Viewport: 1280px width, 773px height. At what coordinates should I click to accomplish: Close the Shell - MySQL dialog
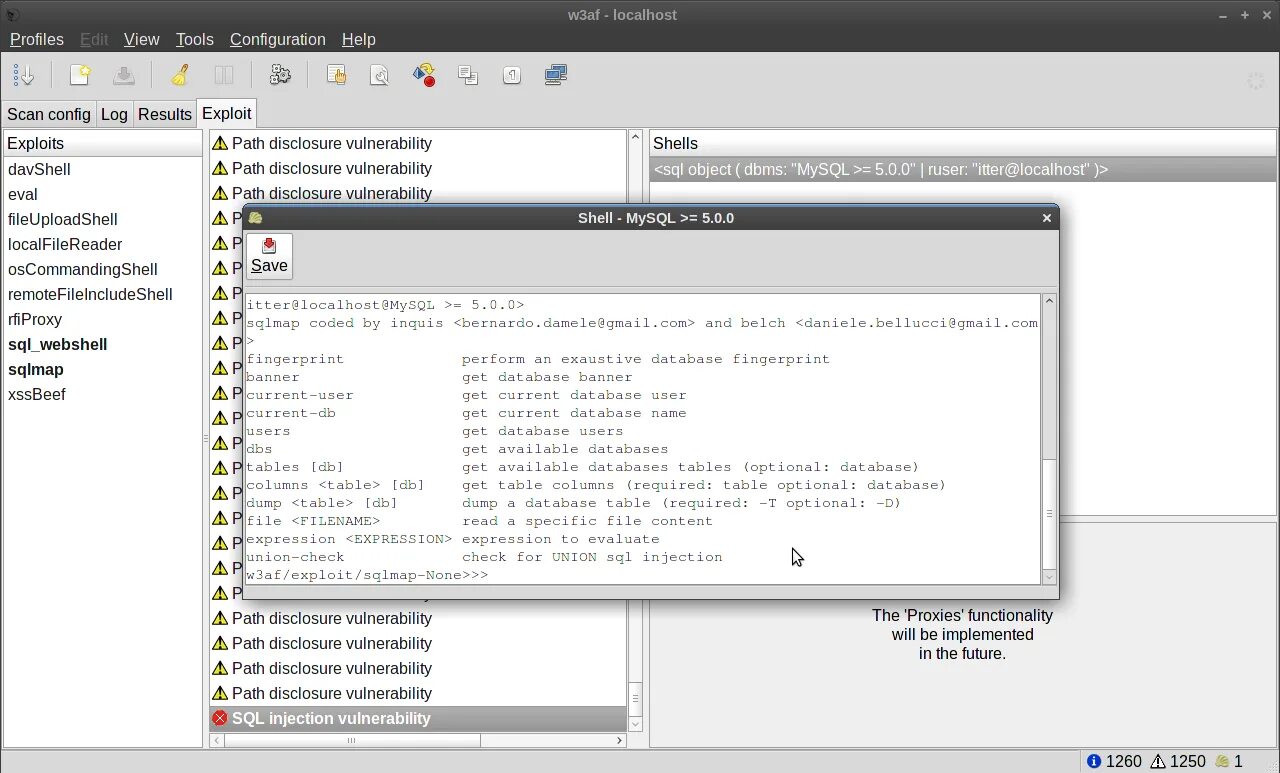[1047, 218]
